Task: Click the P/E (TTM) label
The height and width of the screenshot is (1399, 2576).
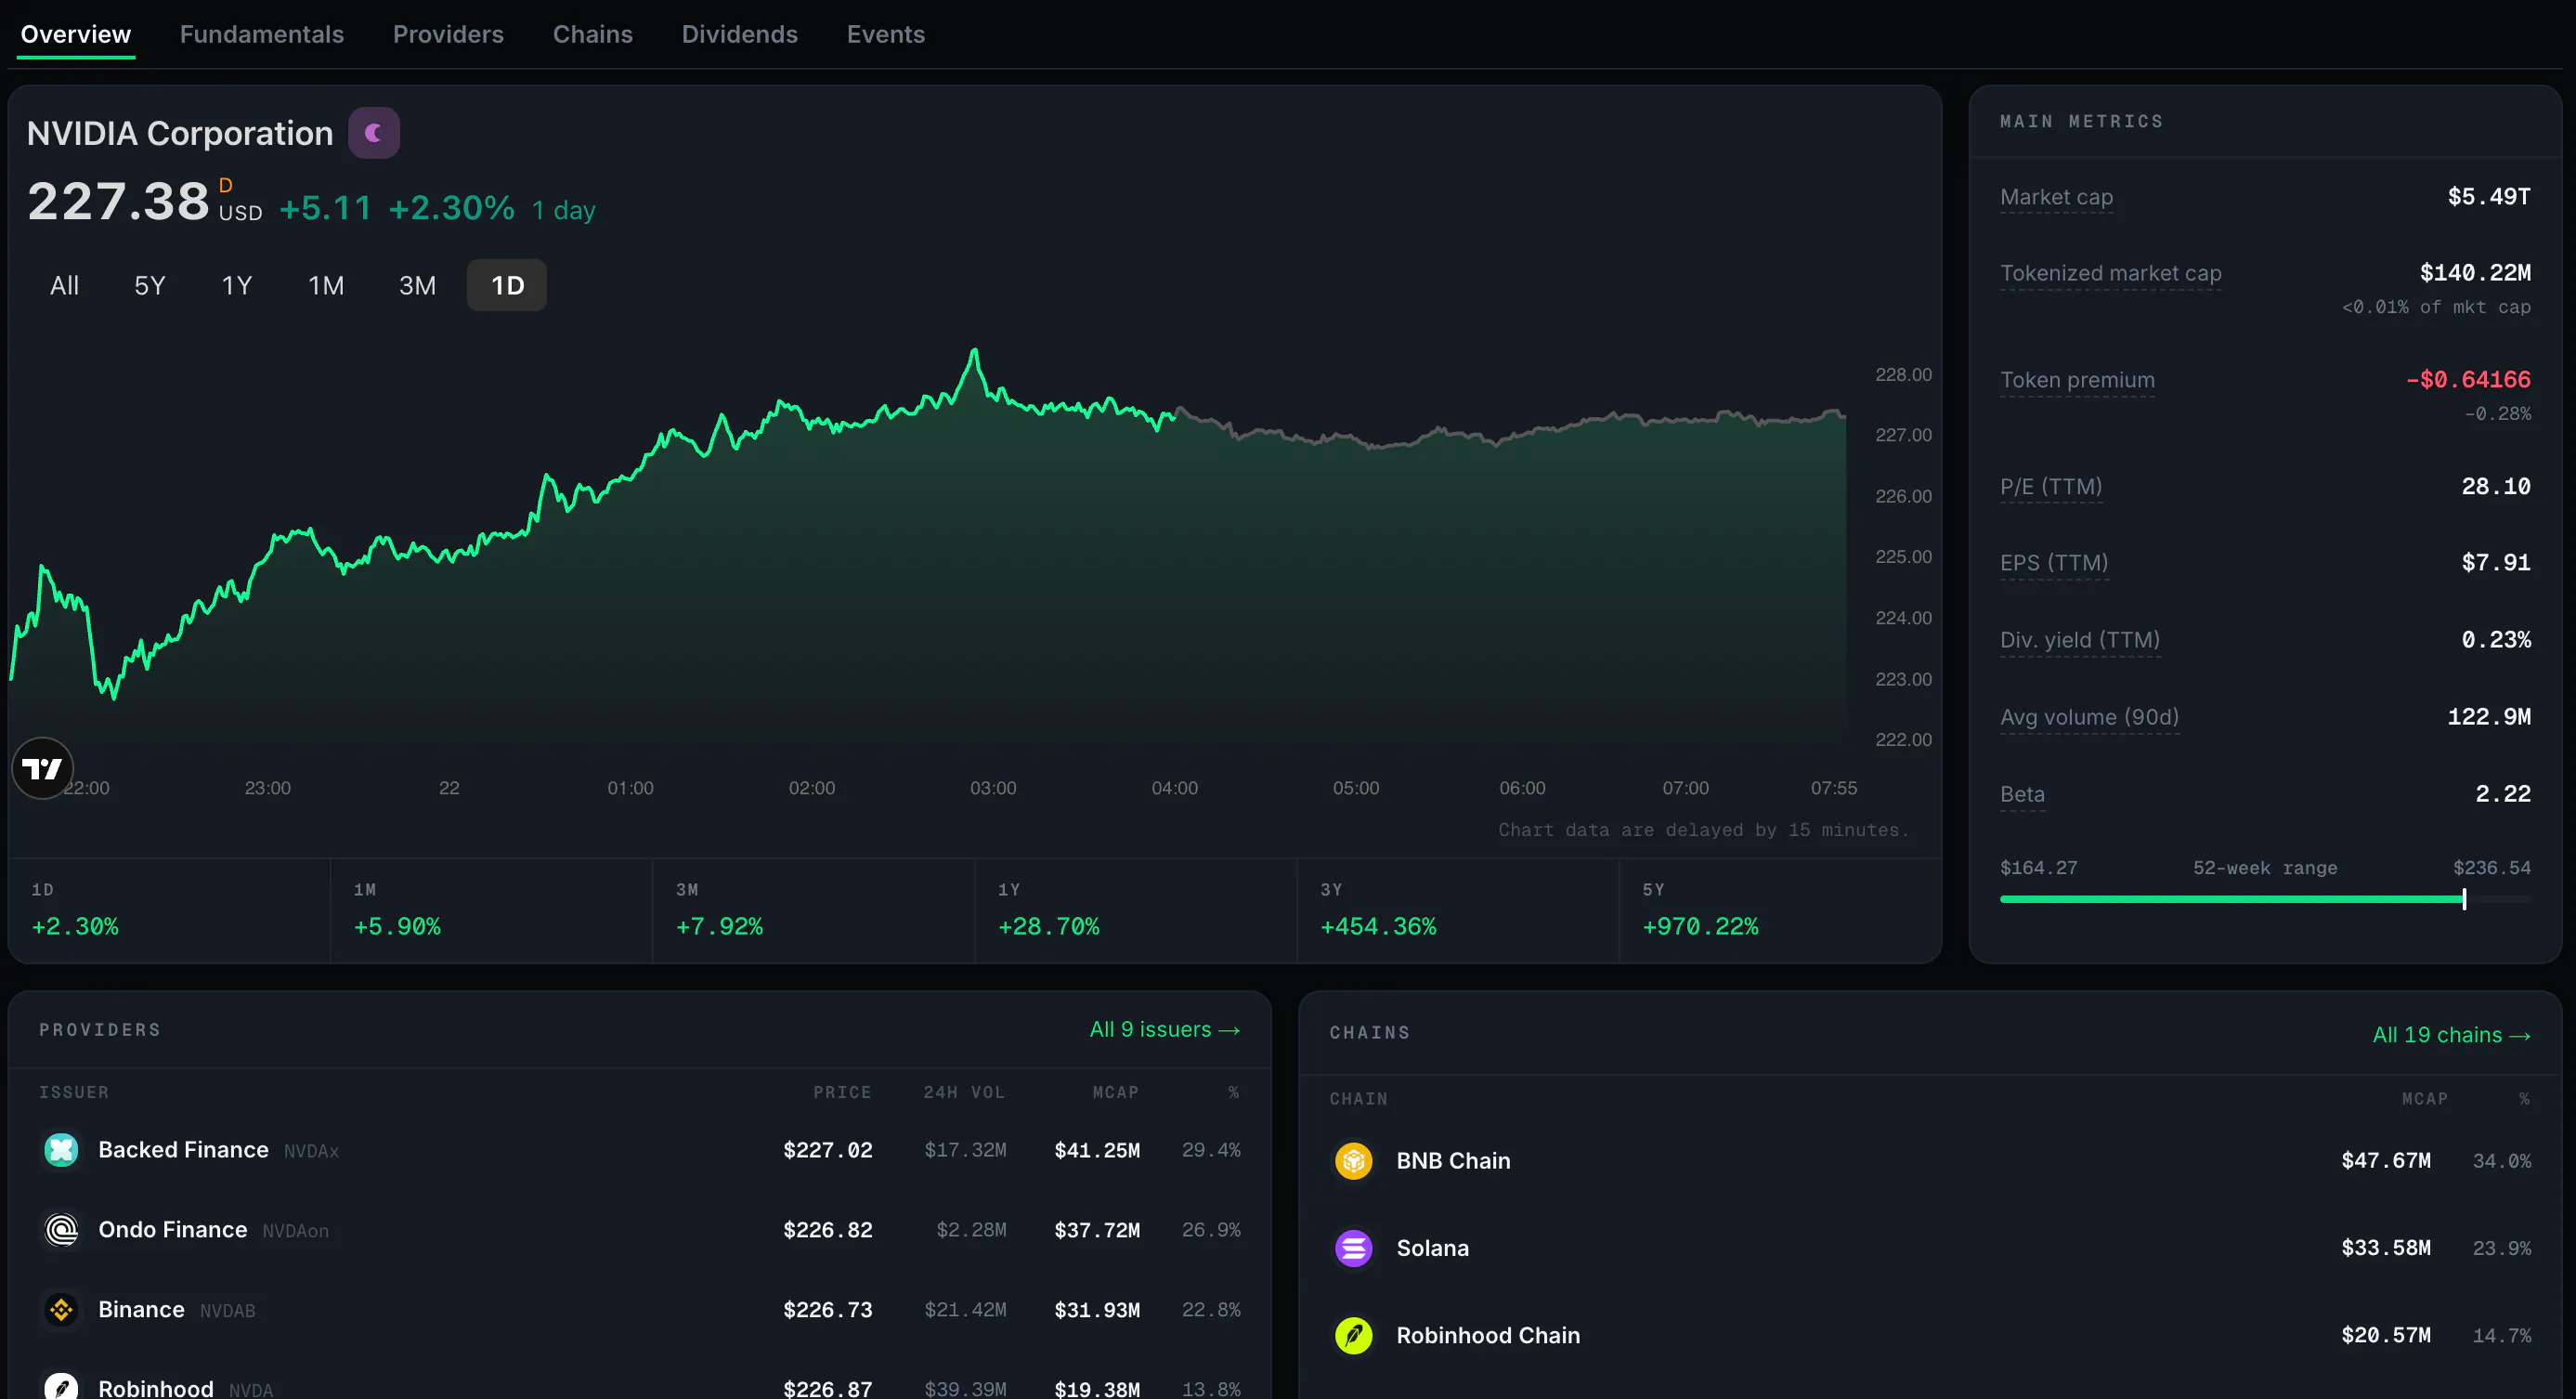Action: coord(2051,487)
